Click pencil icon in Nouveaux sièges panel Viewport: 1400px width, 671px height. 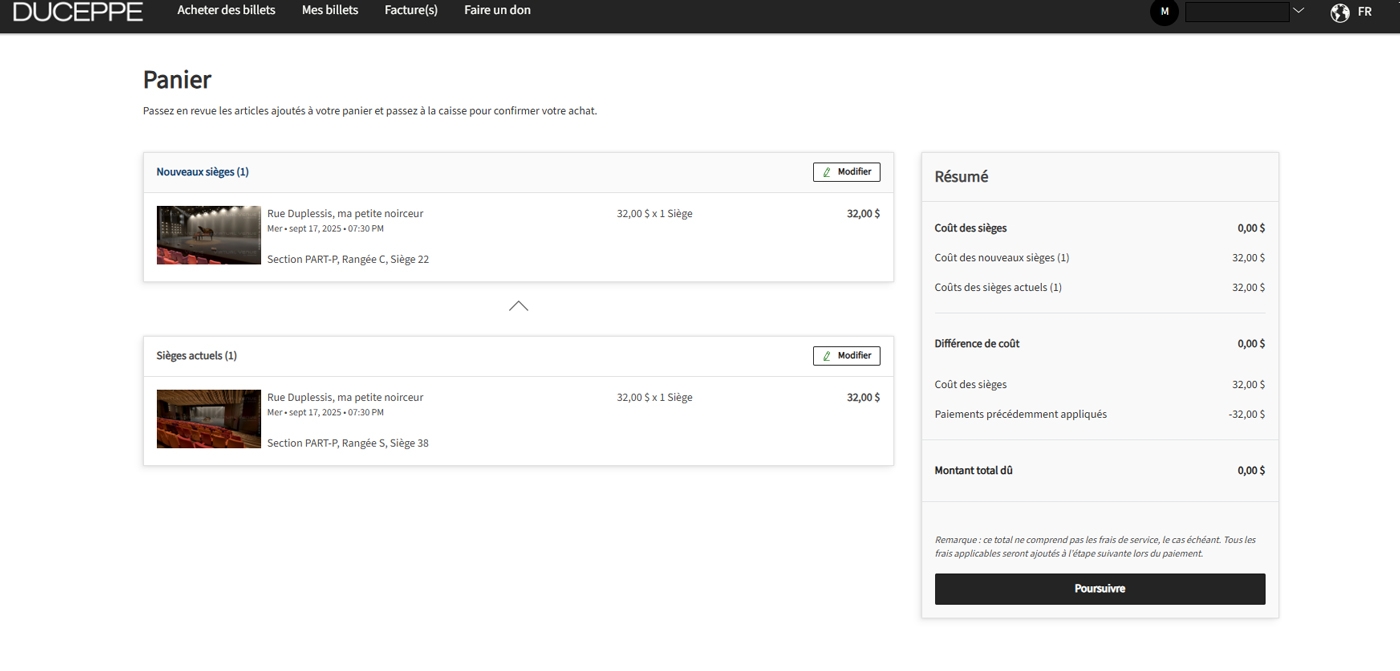827,172
